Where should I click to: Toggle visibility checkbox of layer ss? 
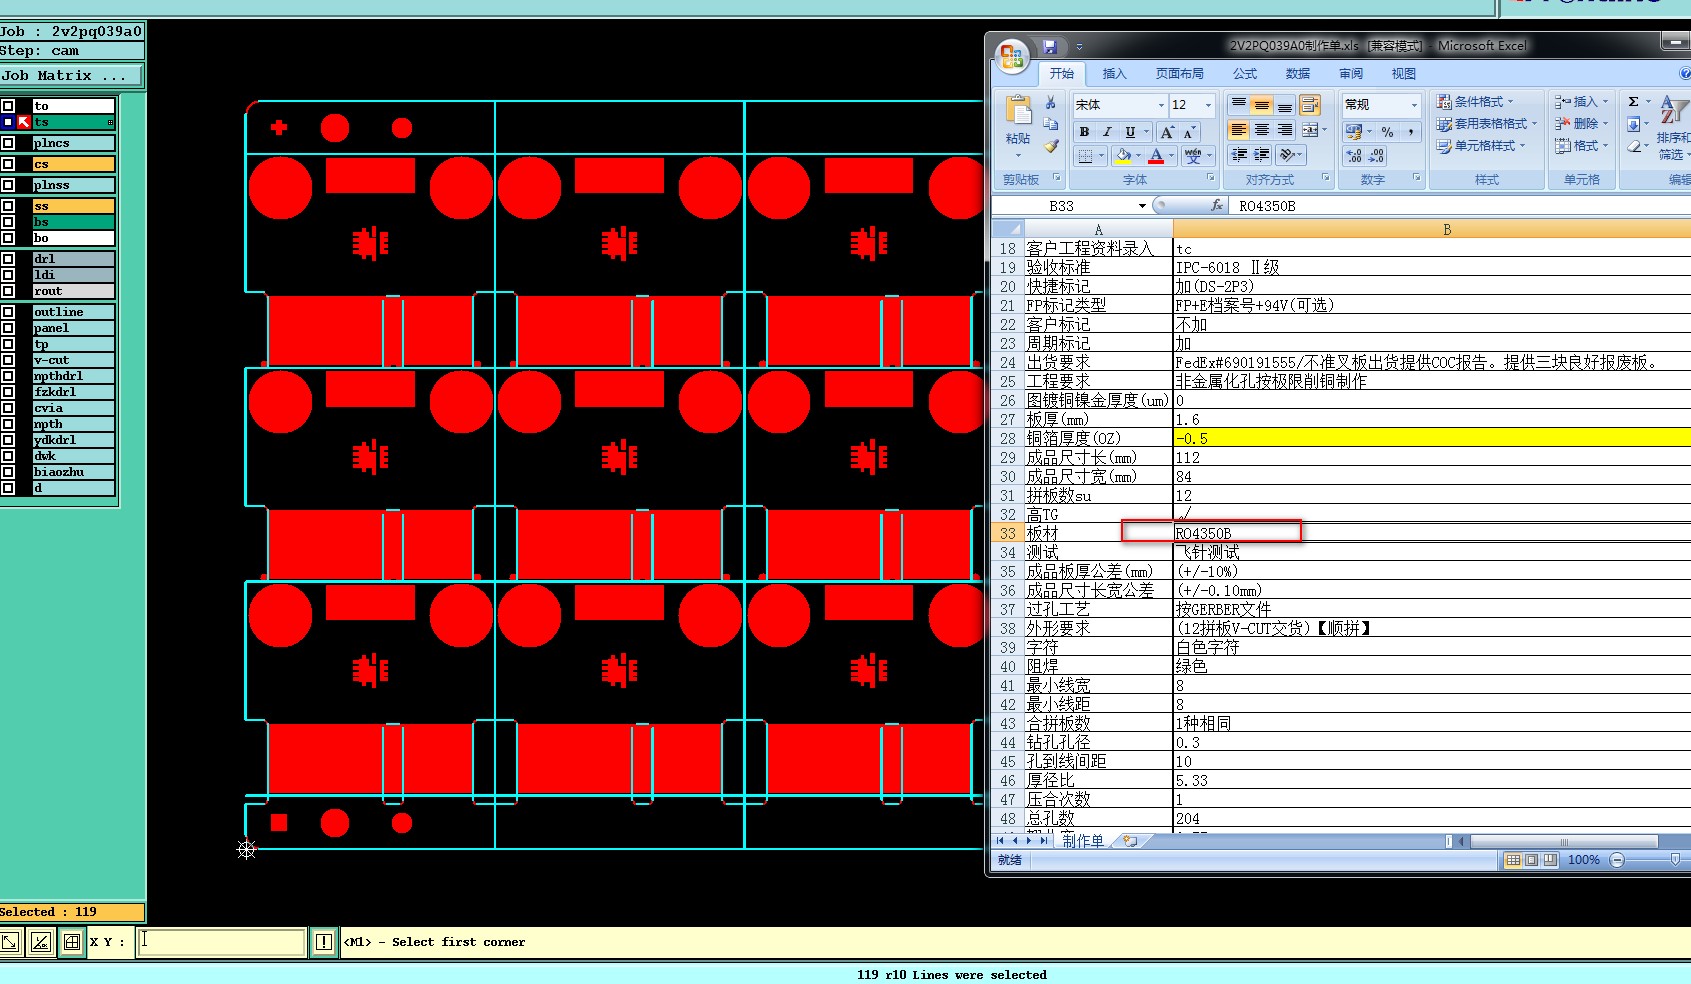(8, 206)
